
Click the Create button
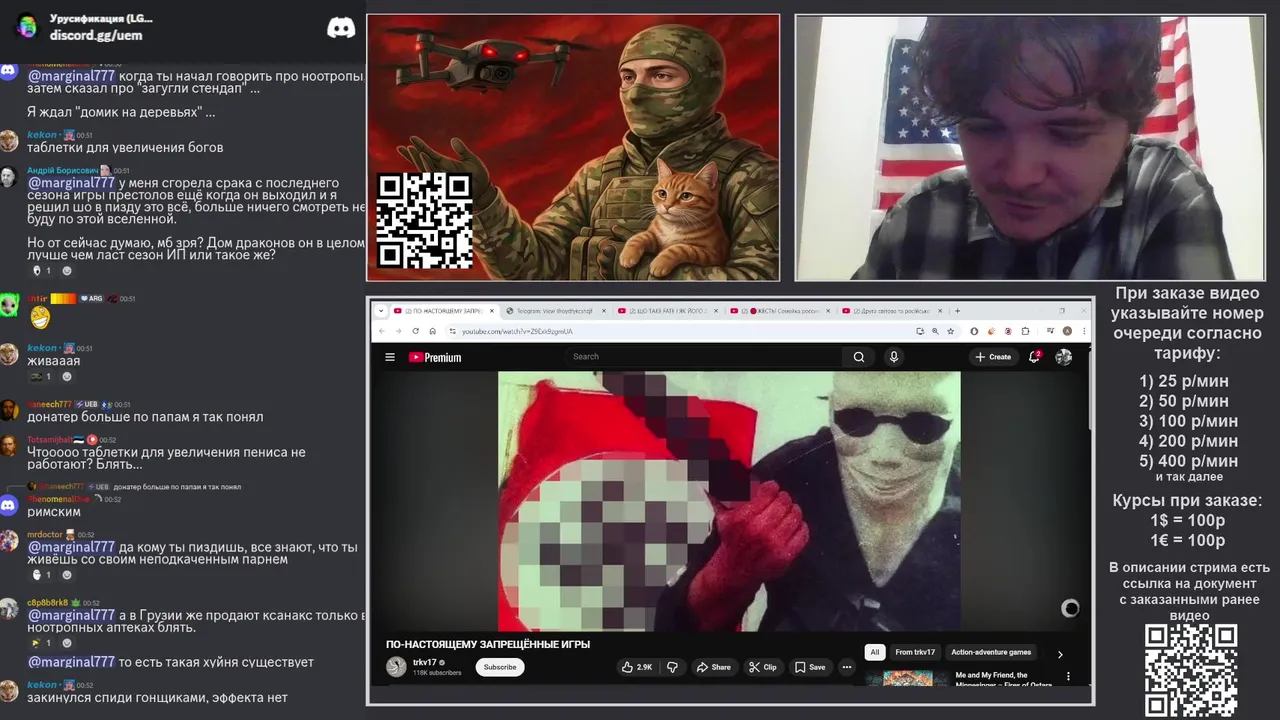point(993,357)
